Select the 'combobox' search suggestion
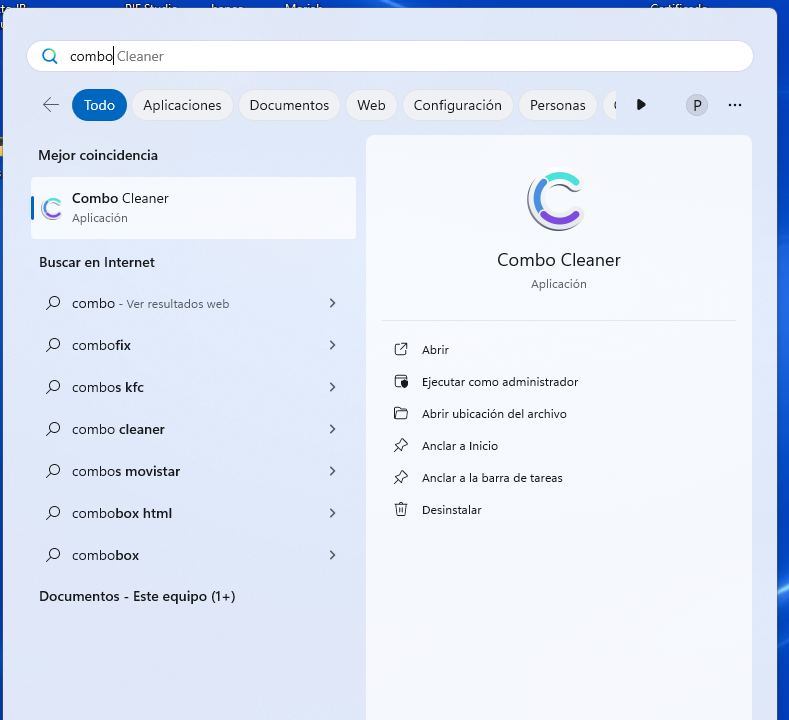 coord(193,555)
